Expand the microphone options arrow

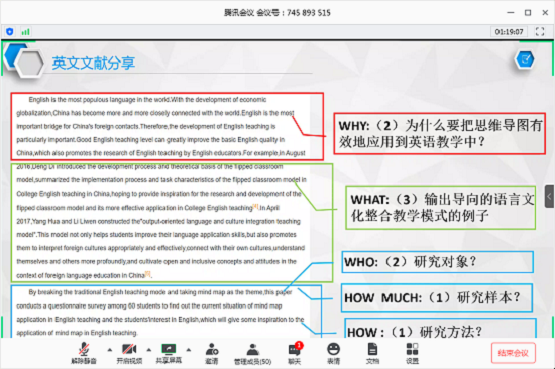(110, 350)
